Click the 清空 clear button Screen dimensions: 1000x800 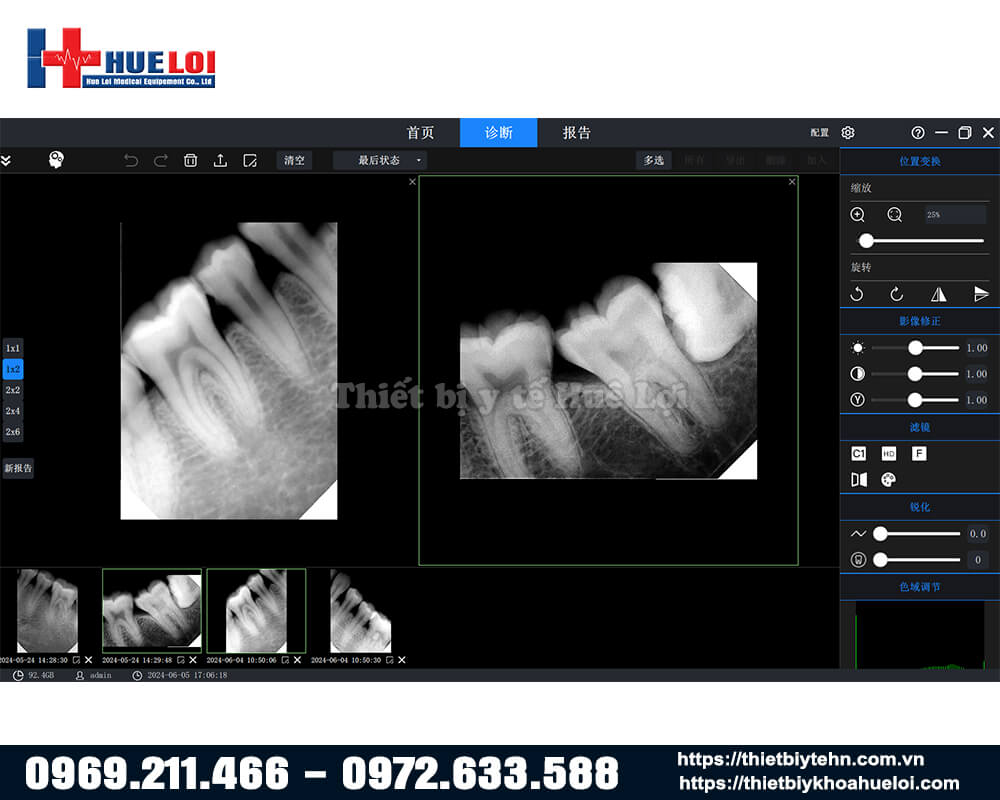(x=294, y=160)
